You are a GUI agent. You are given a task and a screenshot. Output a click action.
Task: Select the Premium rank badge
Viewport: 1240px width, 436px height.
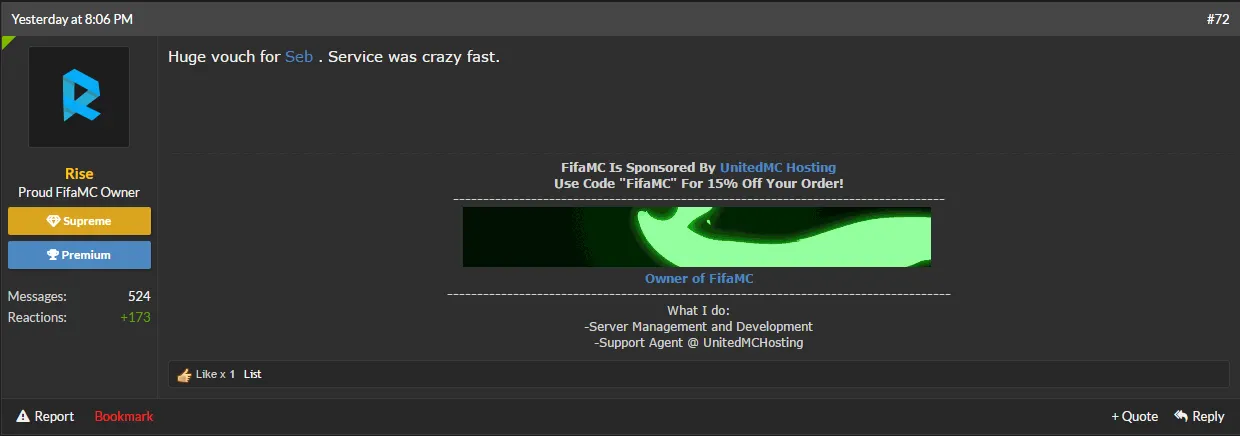point(79,255)
